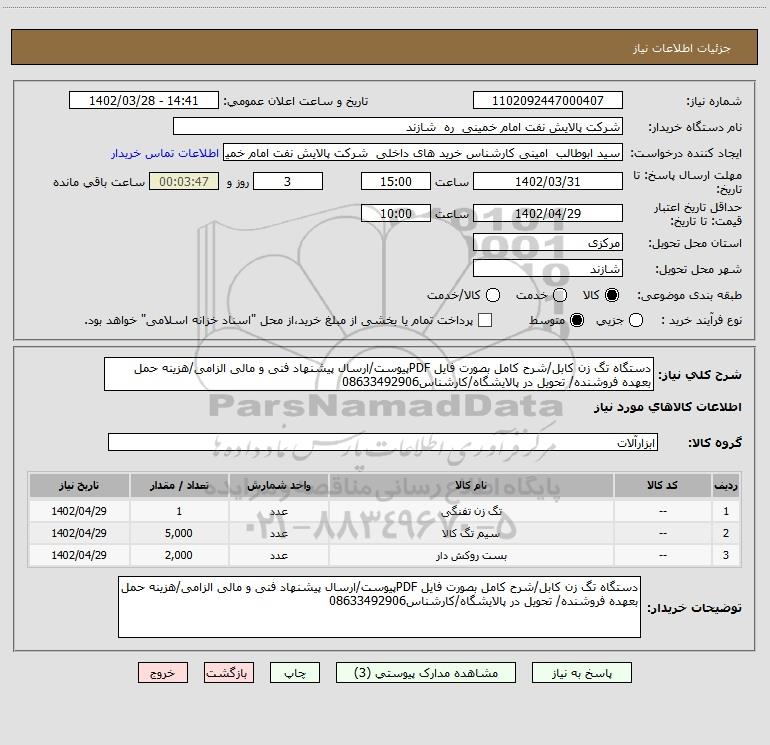Click the item name بست روکش دار
This screenshot has height=745, width=770.
471,555
